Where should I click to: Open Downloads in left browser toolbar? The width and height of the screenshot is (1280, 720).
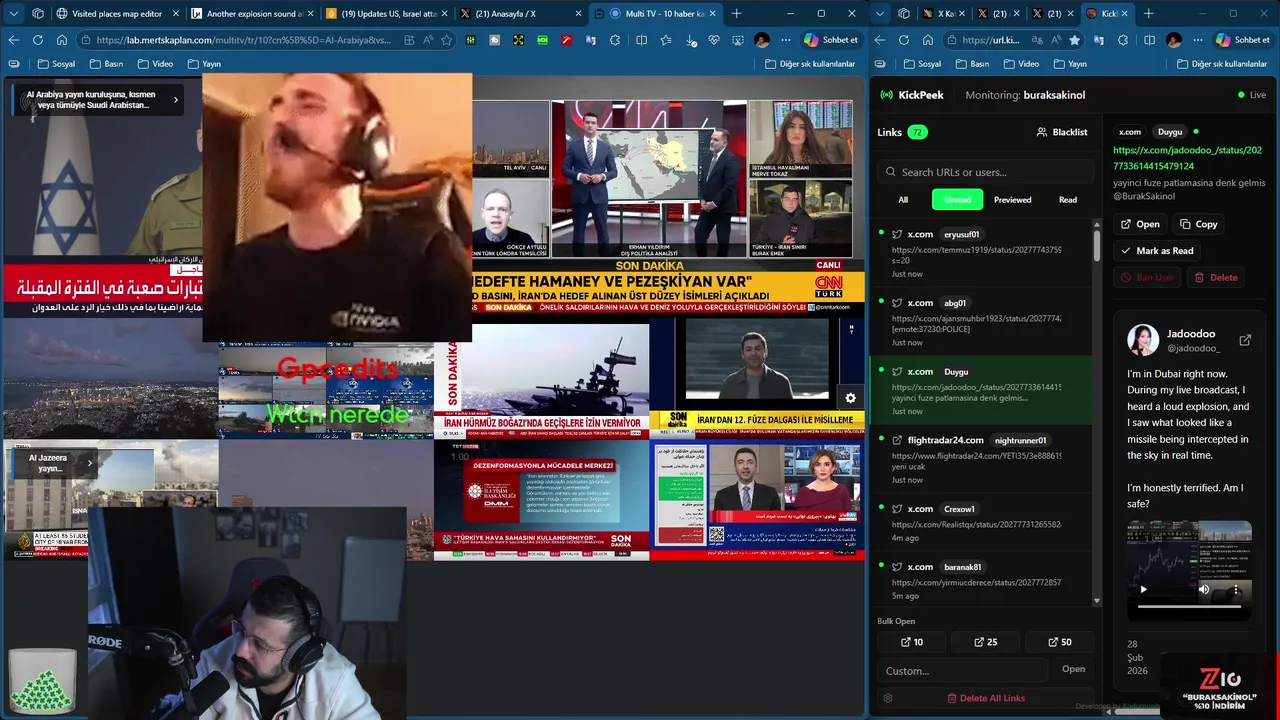point(692,40)
